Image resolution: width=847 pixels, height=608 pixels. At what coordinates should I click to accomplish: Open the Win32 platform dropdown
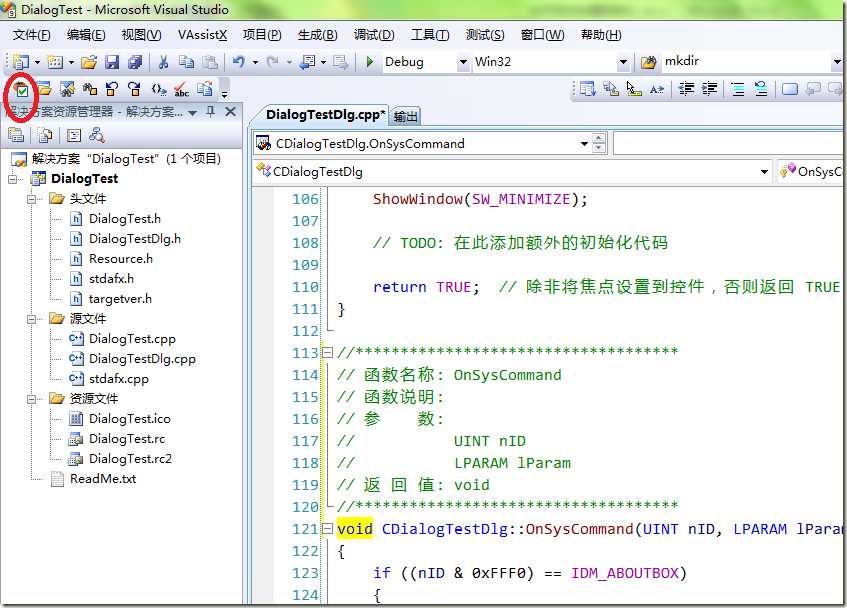tap(623, 62)
